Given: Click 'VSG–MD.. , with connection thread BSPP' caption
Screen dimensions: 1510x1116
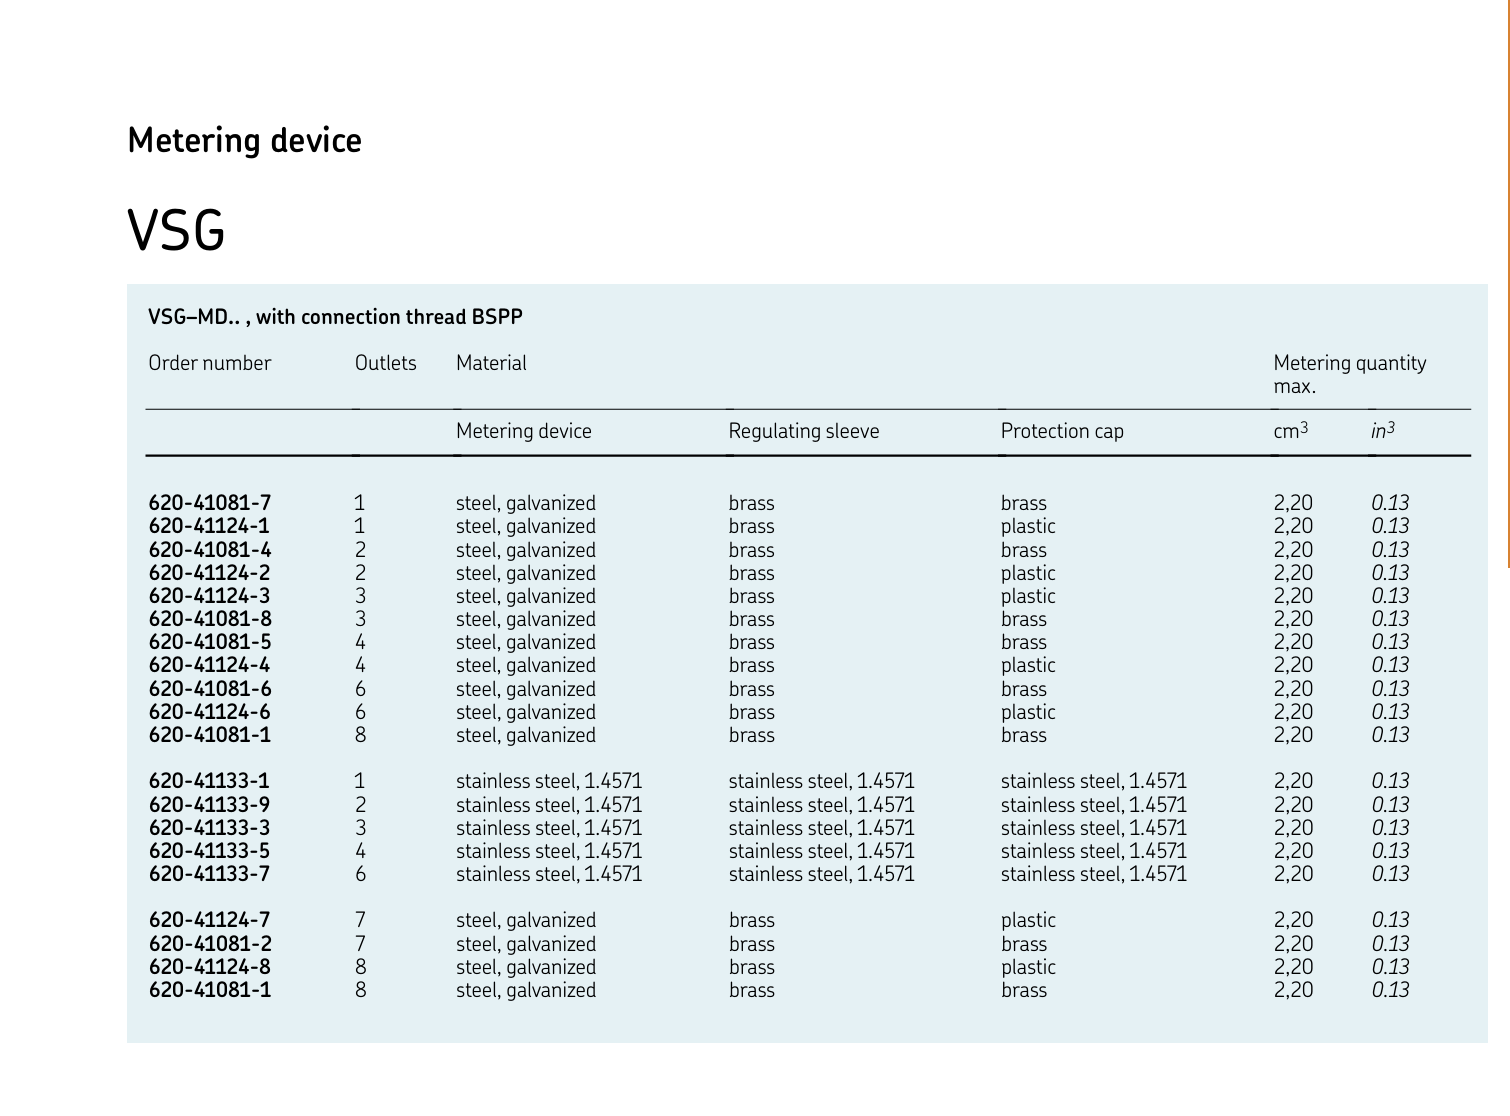Looking at the screenshot, I should tap(335, 317).
